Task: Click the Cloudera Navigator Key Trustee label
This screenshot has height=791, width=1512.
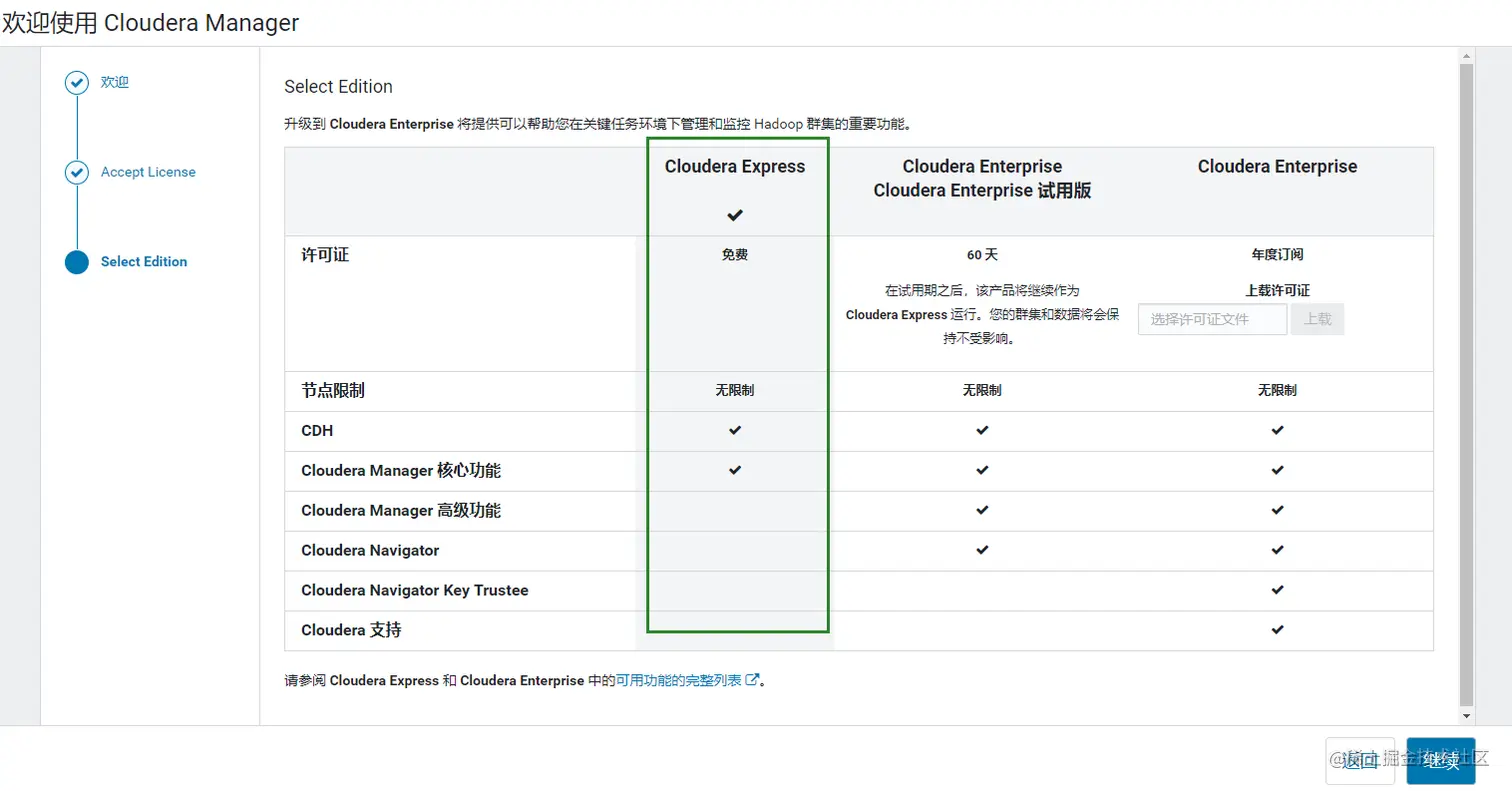Action: [415, 590]
